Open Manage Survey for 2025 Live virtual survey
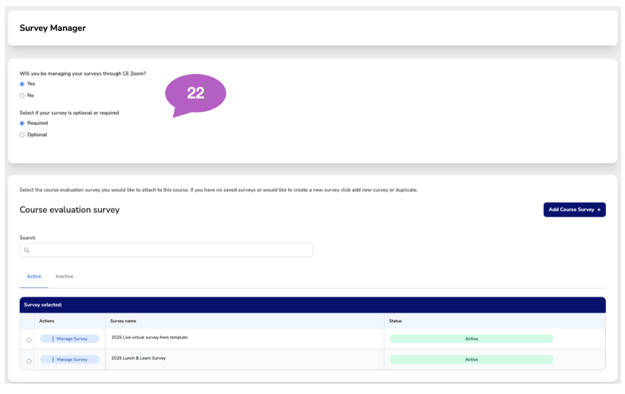The image size is (625, 394). [70, 339]
